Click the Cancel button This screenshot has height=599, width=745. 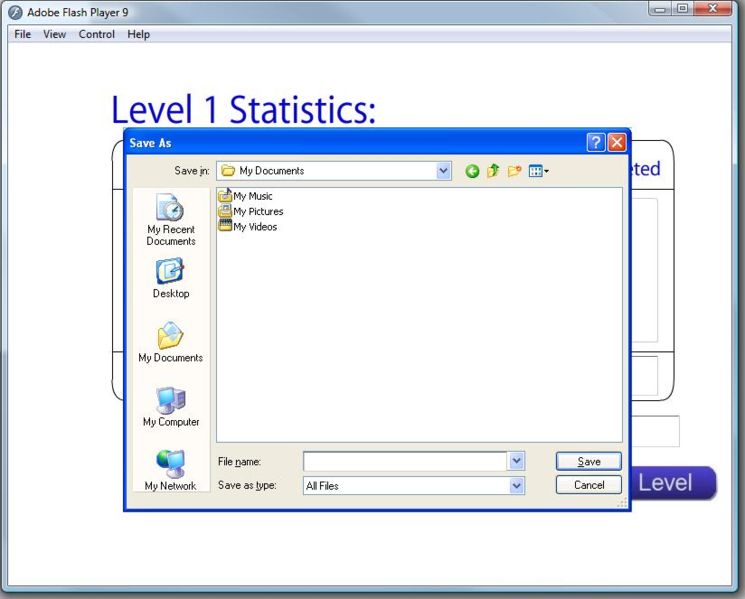(x=589, y=485)
